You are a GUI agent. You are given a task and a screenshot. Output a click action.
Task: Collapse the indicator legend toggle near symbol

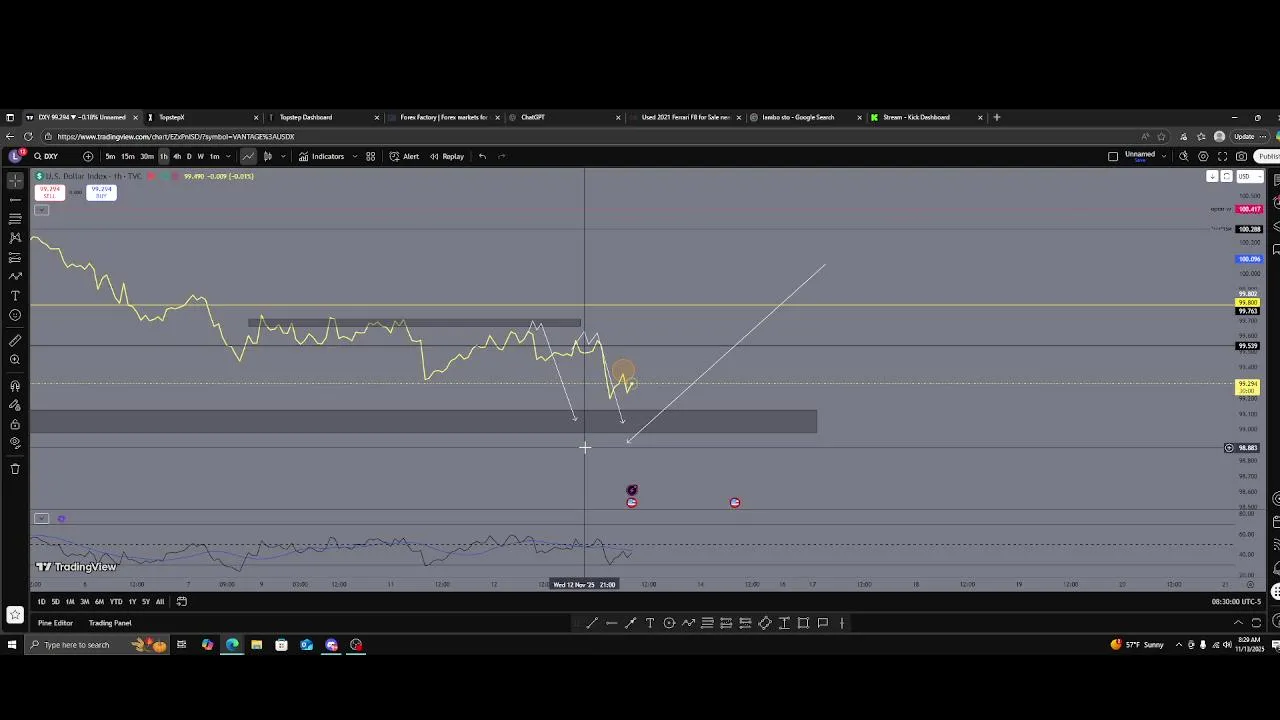click(41, 210)
